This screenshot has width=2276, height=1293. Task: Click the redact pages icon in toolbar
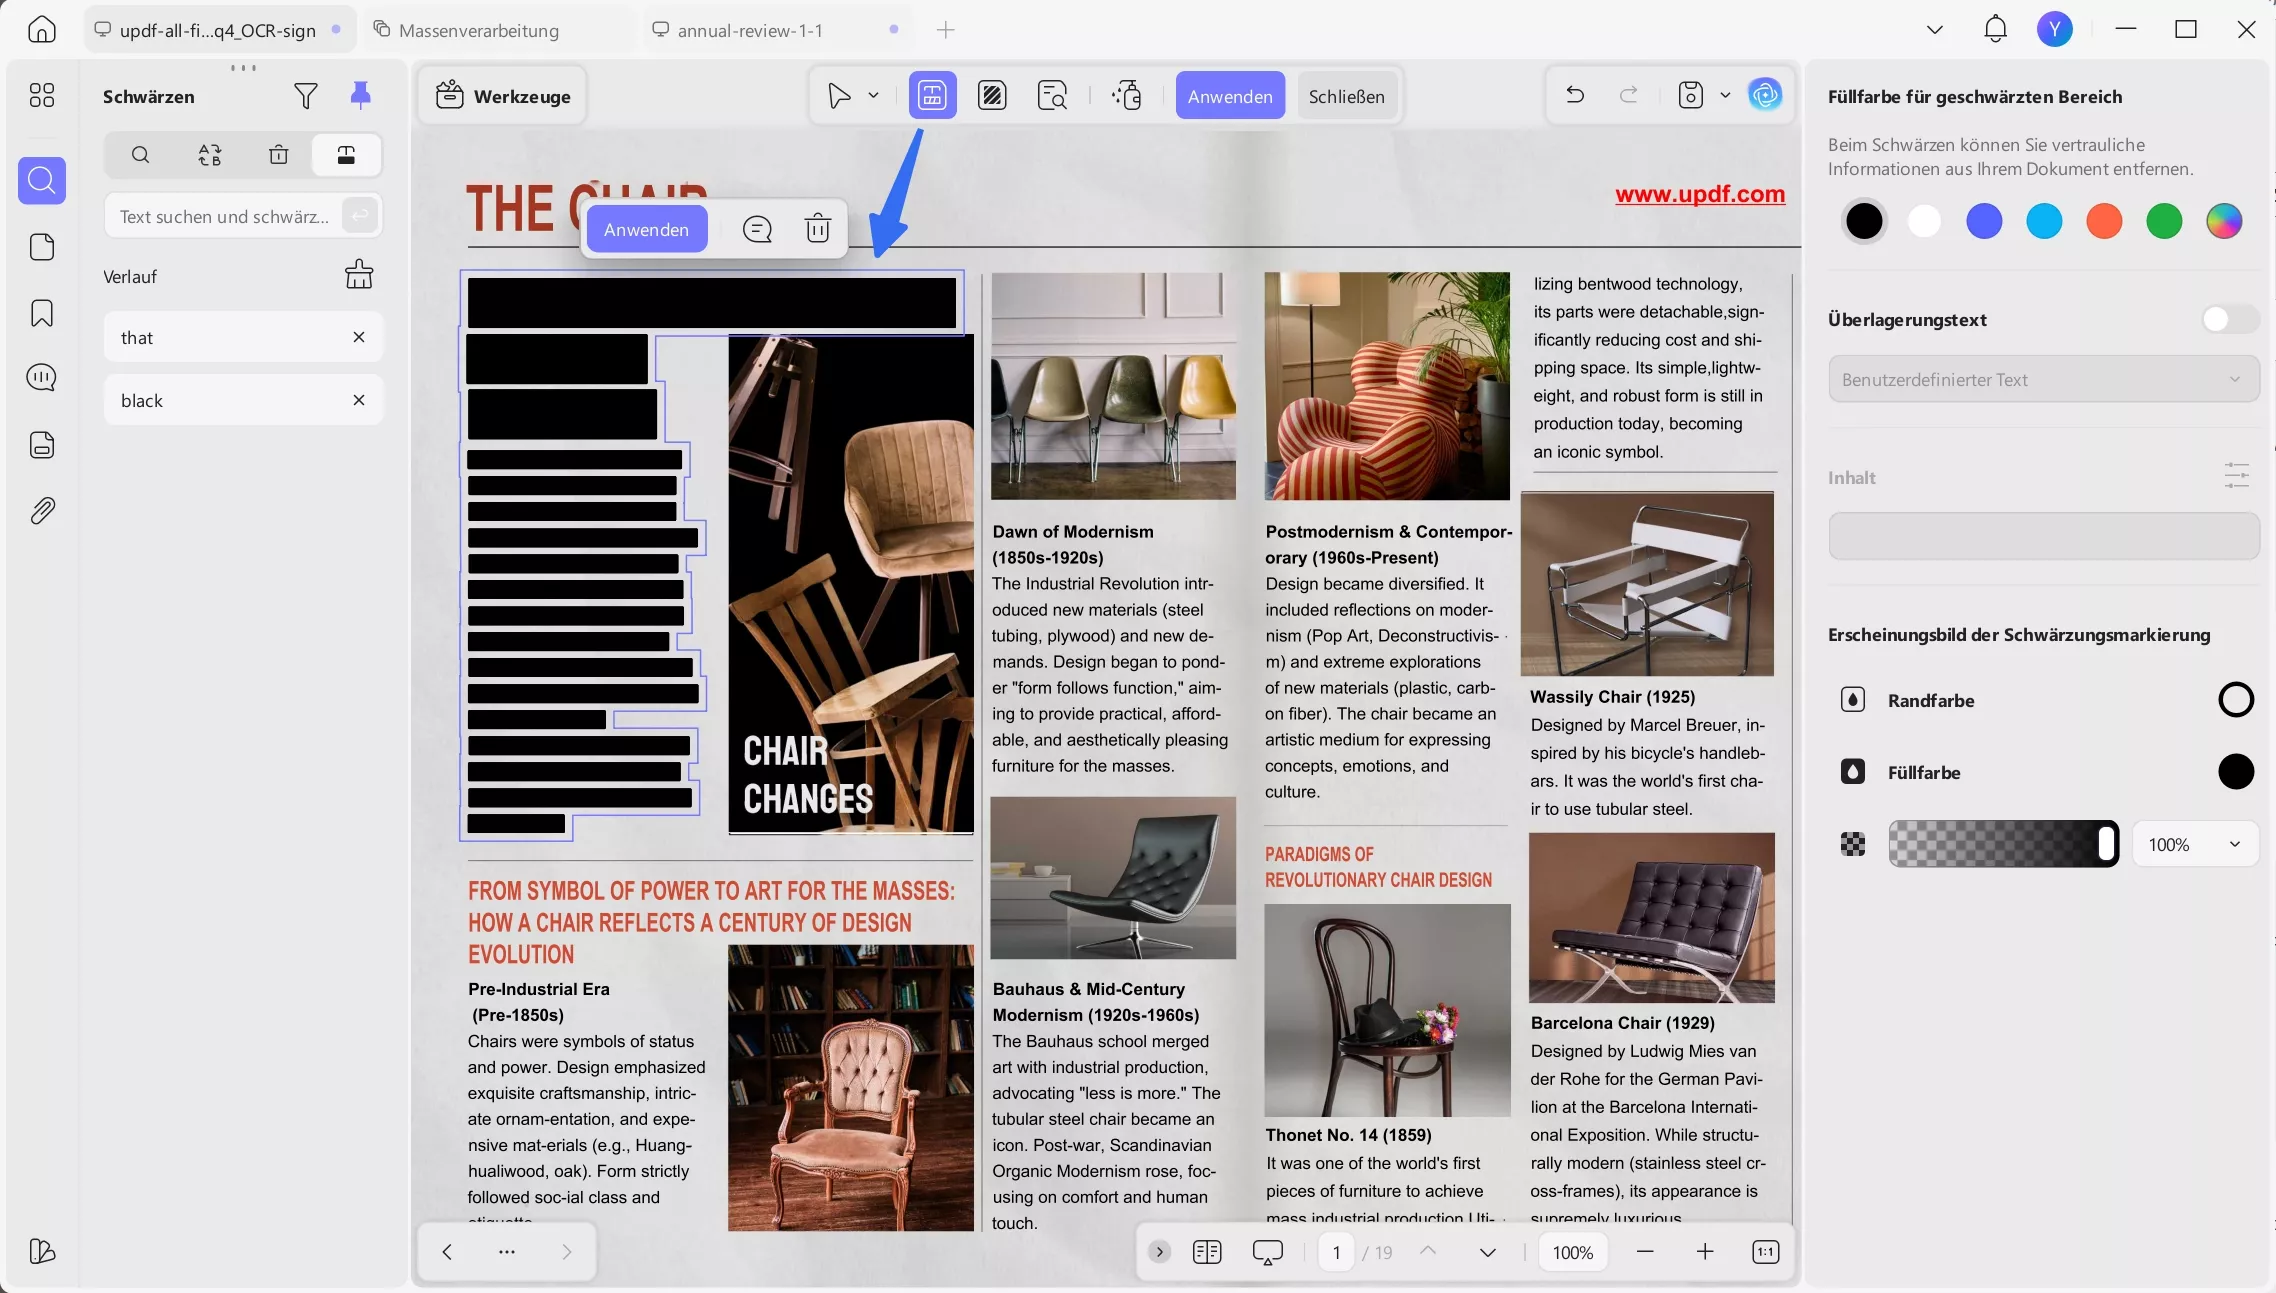tap(992, 96)
